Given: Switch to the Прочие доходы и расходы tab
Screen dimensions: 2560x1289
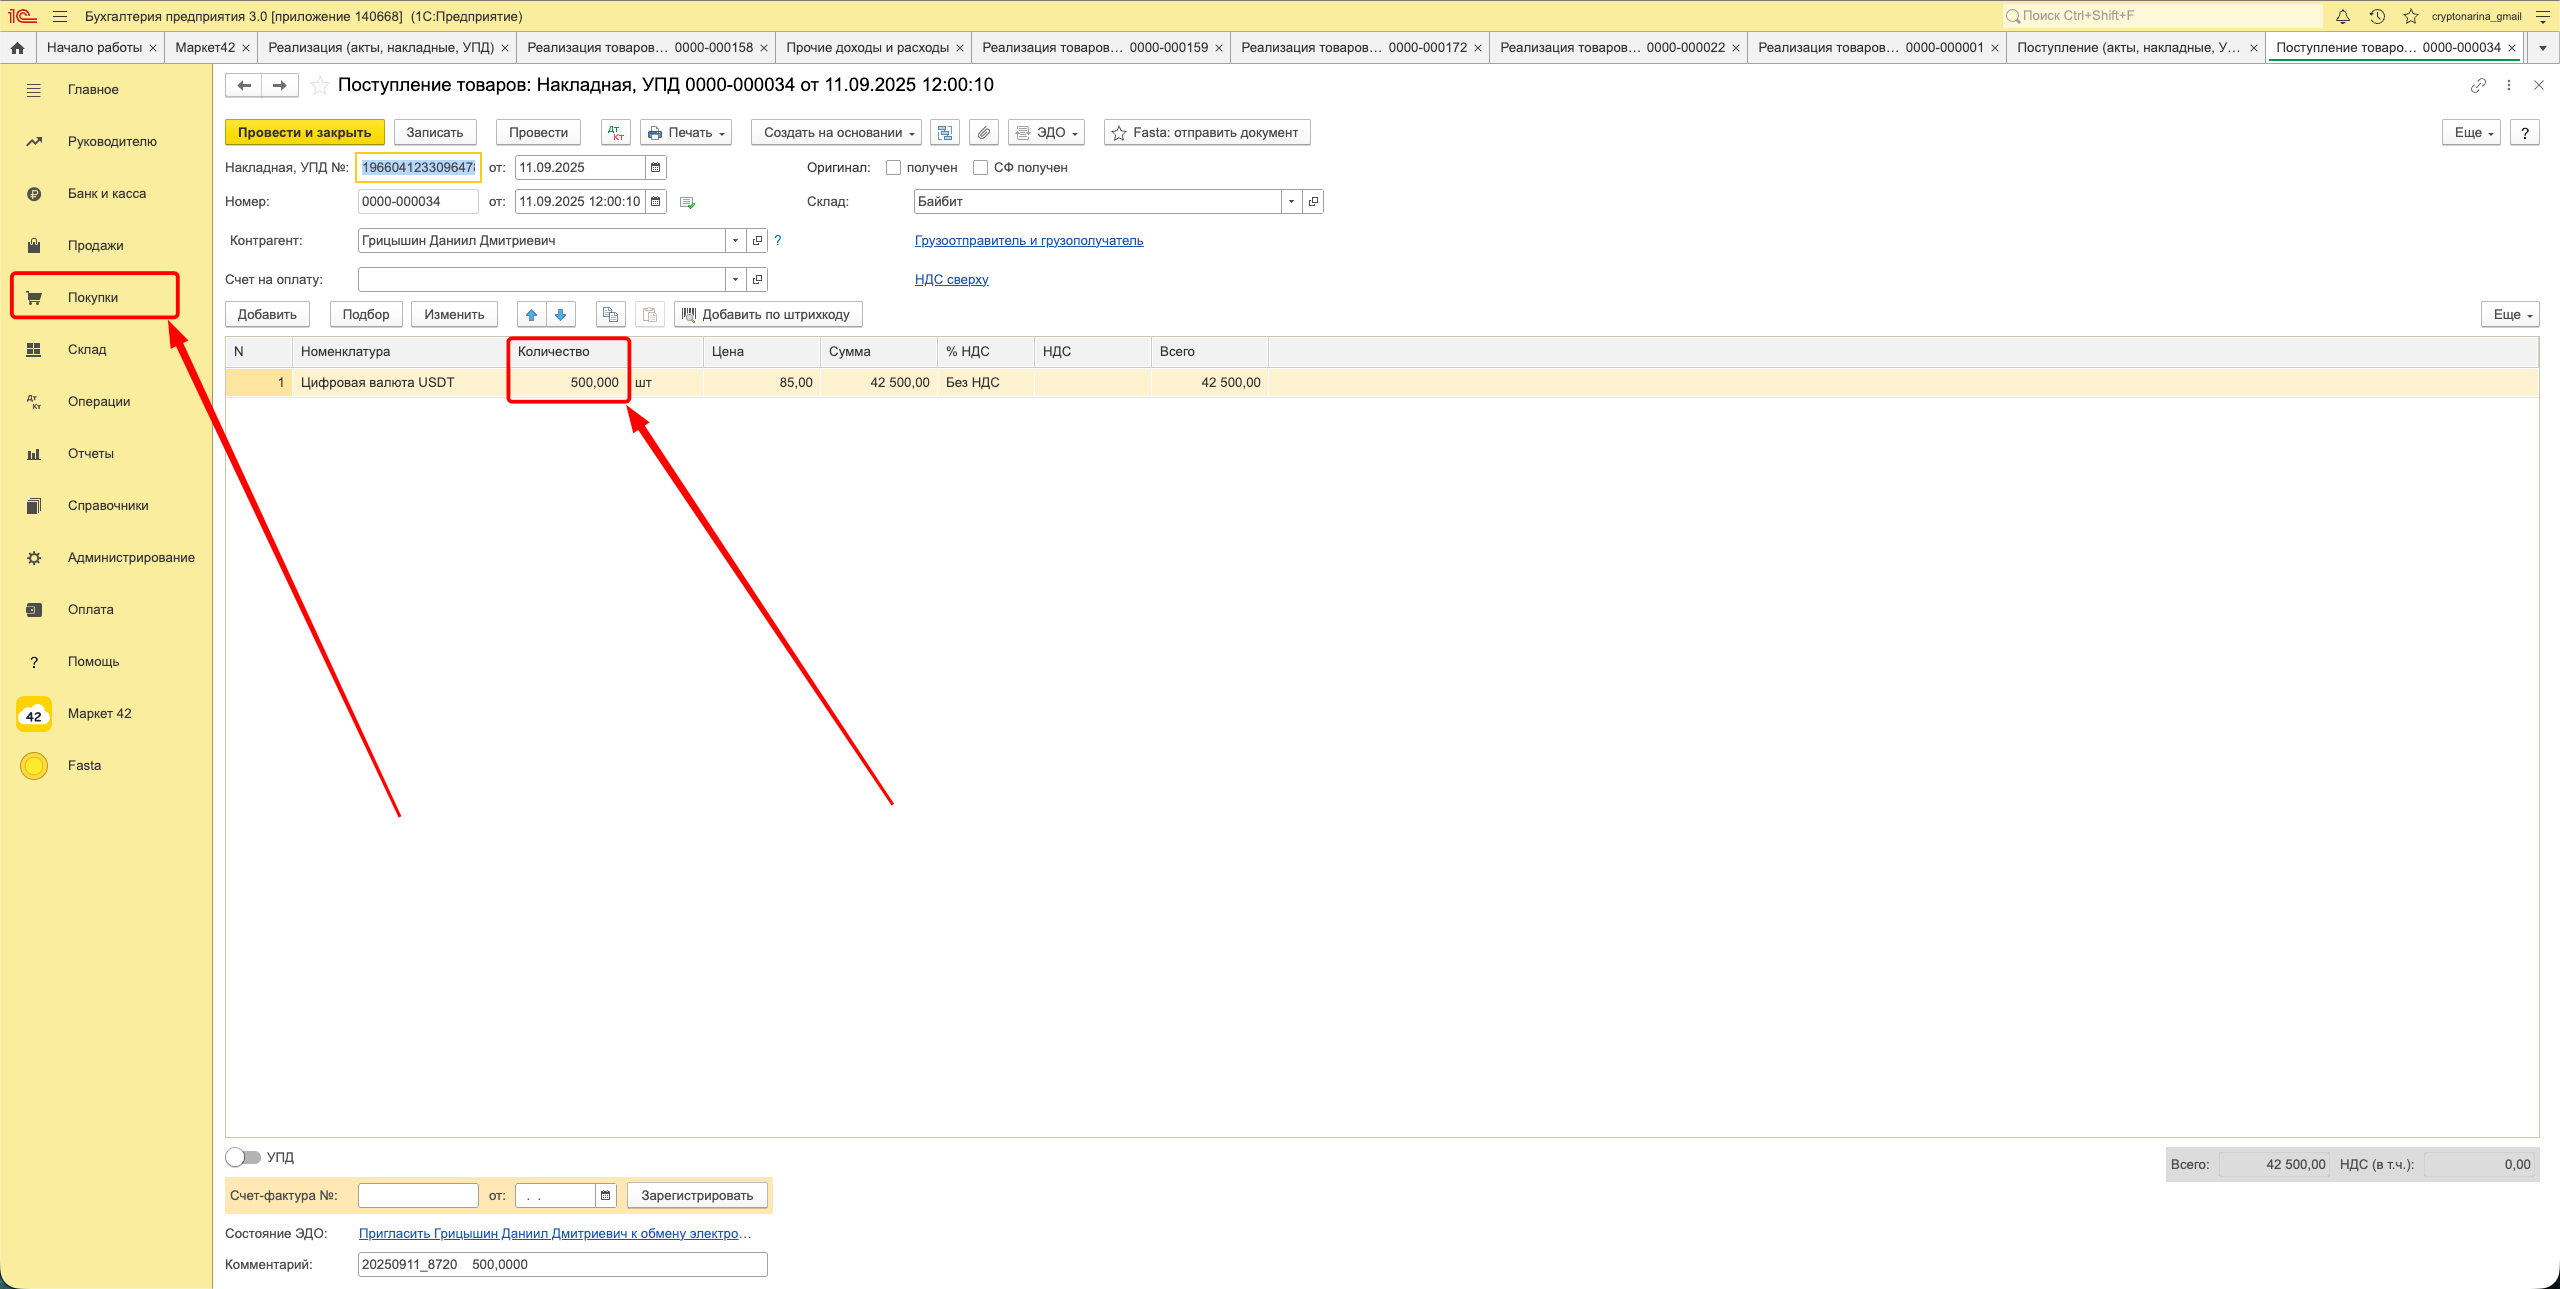Looking at the screenshot, I should [x=867, y=47].
